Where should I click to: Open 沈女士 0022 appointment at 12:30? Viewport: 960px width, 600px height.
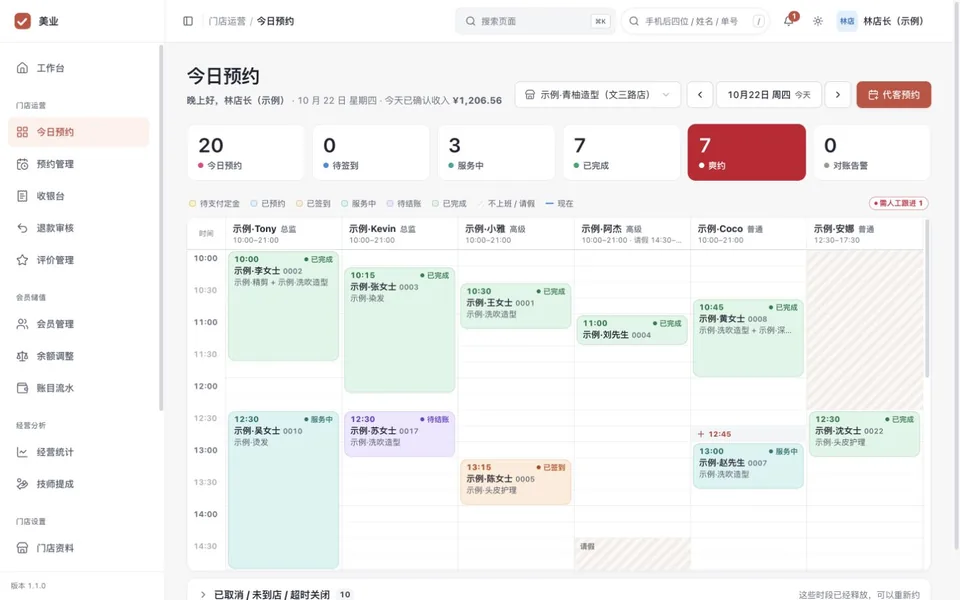coord(864,433)
